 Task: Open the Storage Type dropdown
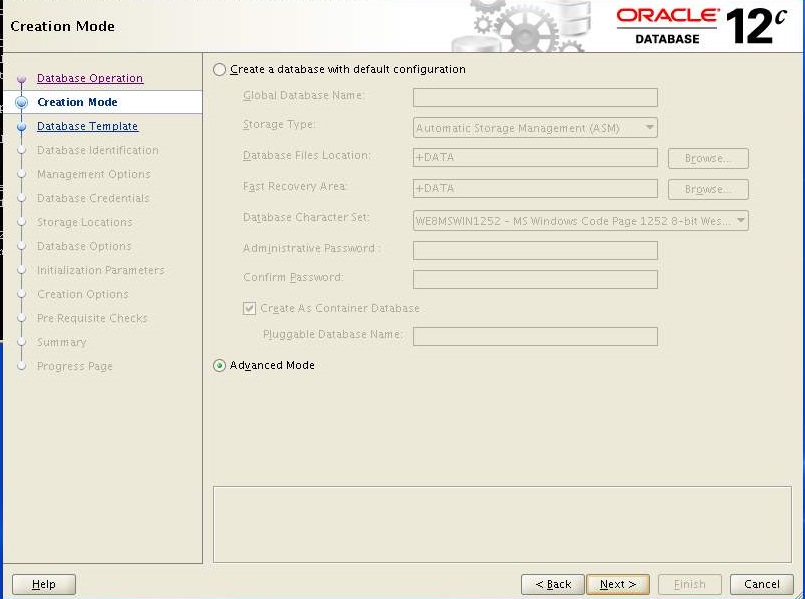535,128
